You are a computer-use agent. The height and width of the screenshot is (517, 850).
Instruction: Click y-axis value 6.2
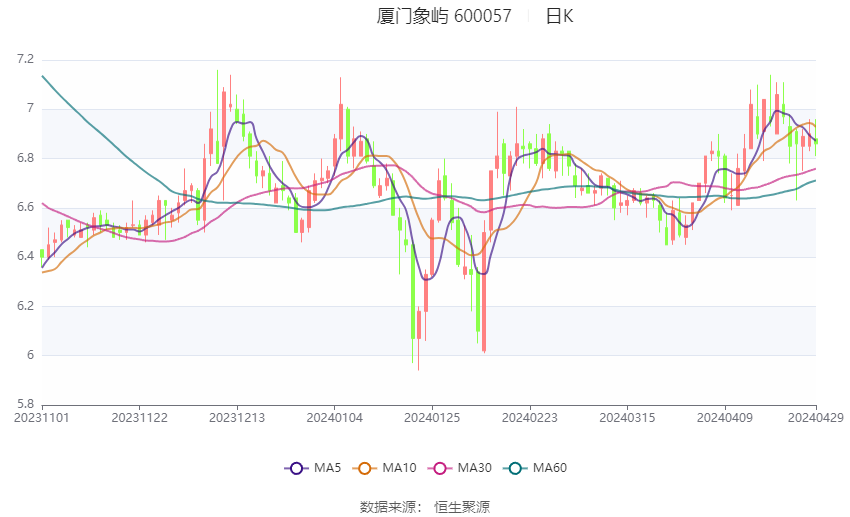click(x=25, y=306)
